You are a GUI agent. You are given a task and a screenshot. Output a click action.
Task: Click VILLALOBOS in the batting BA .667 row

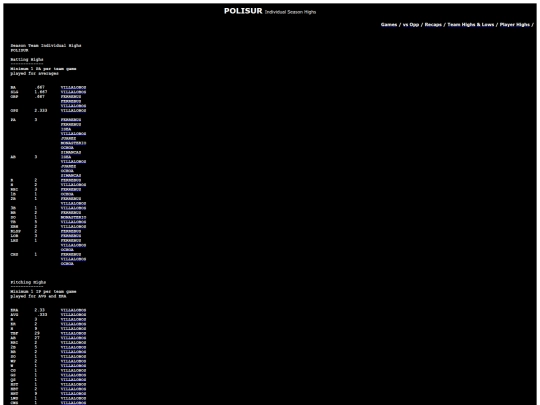[x=73, y=87]
